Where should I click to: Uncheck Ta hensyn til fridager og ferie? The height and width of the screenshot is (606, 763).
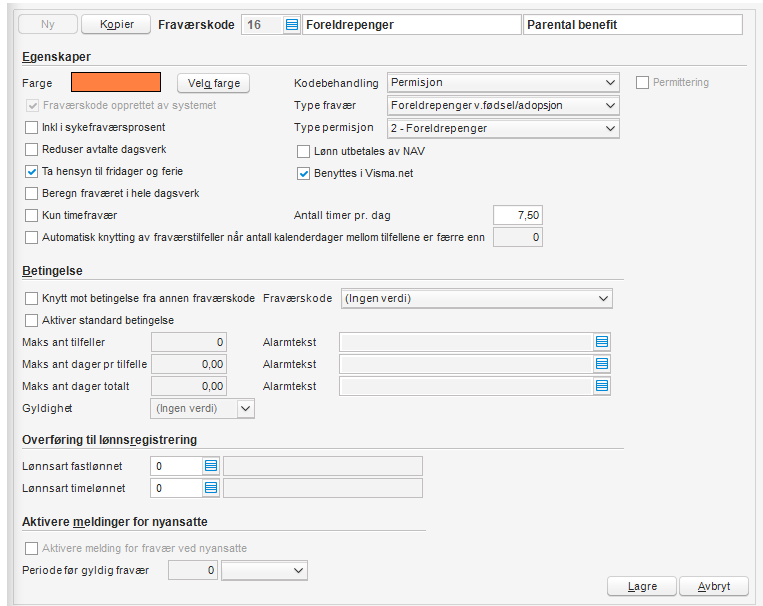click(32, 171)
